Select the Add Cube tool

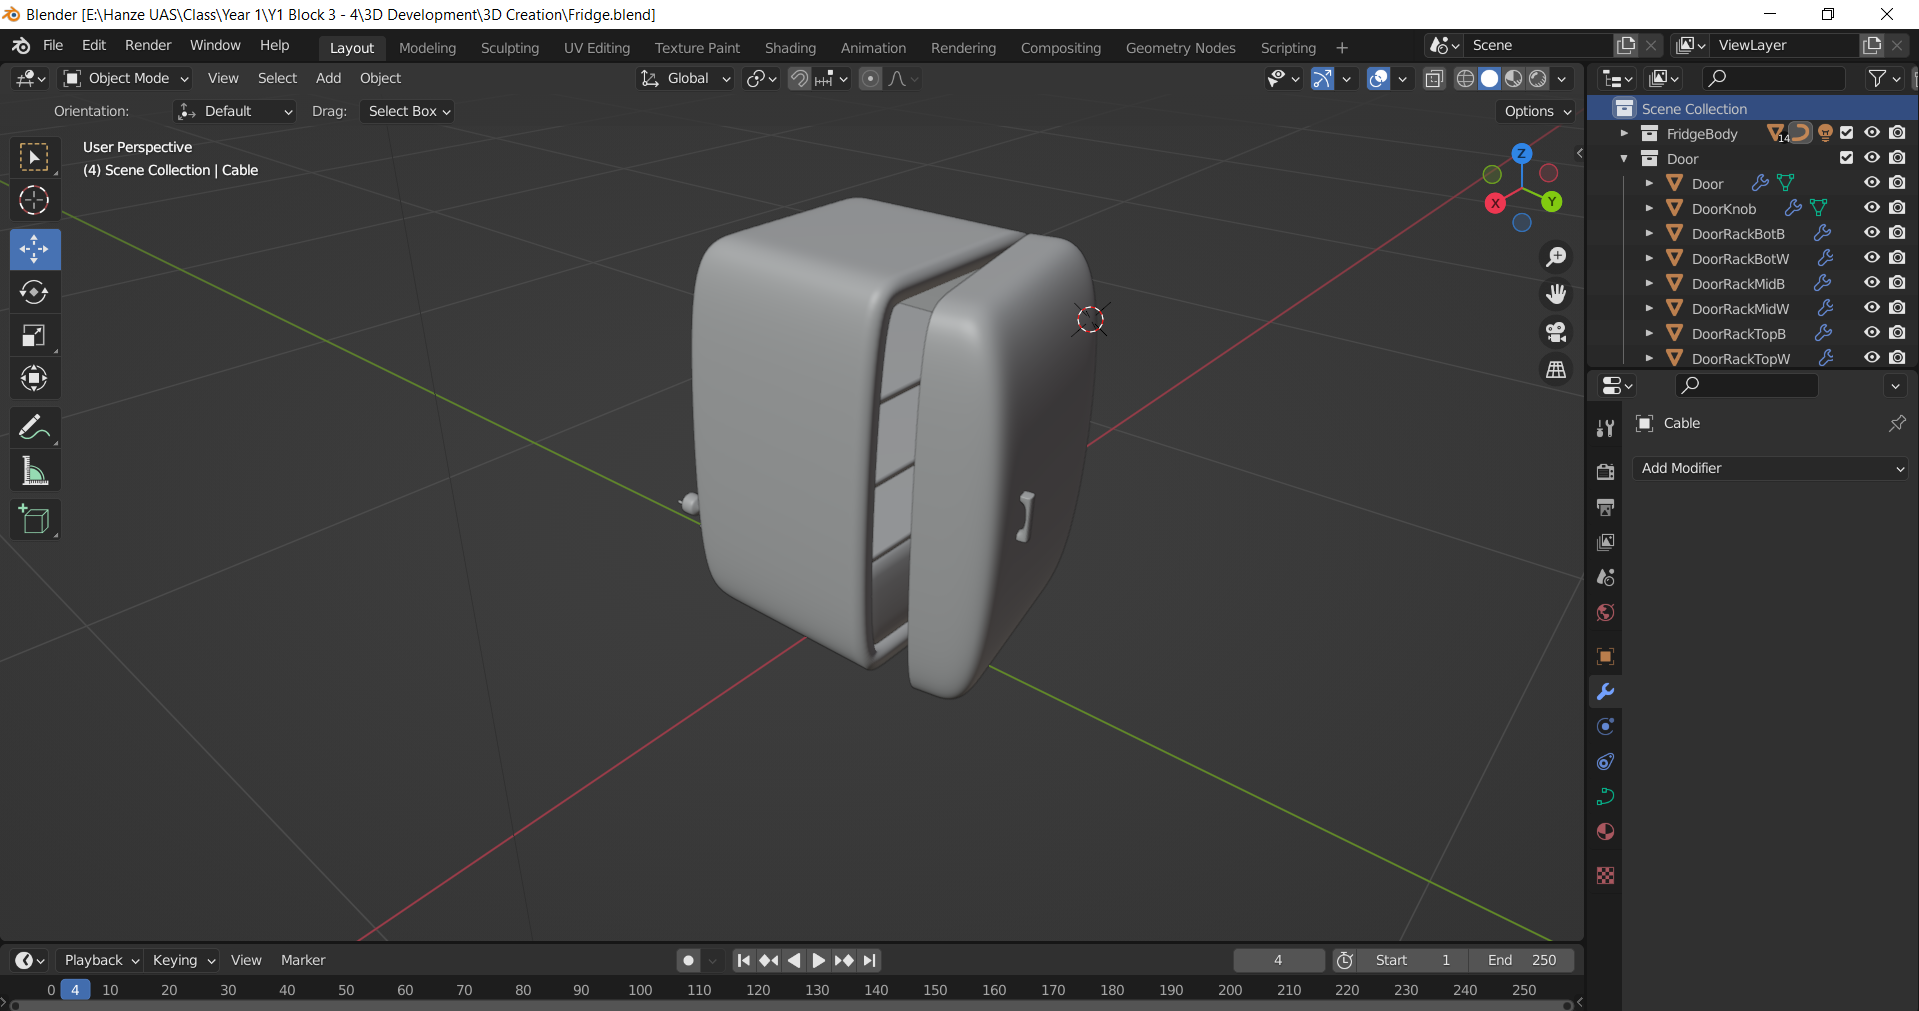coord(35,520)
